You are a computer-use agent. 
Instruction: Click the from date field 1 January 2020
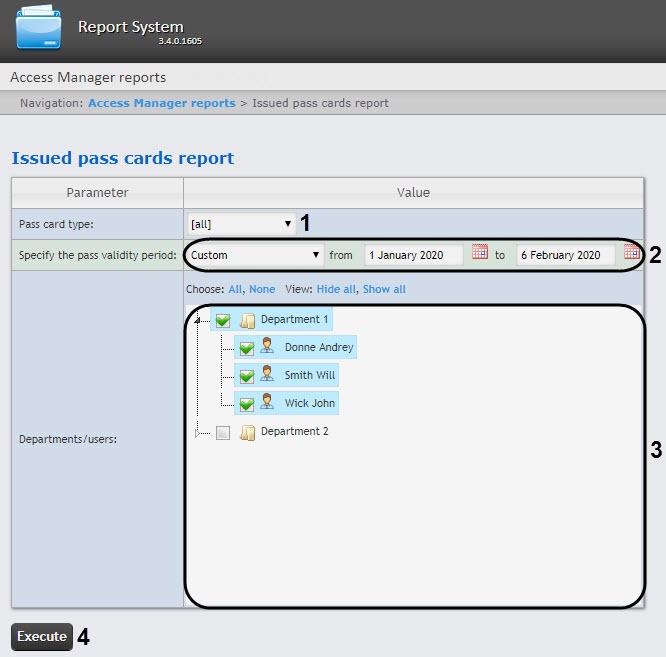(414, 255)
